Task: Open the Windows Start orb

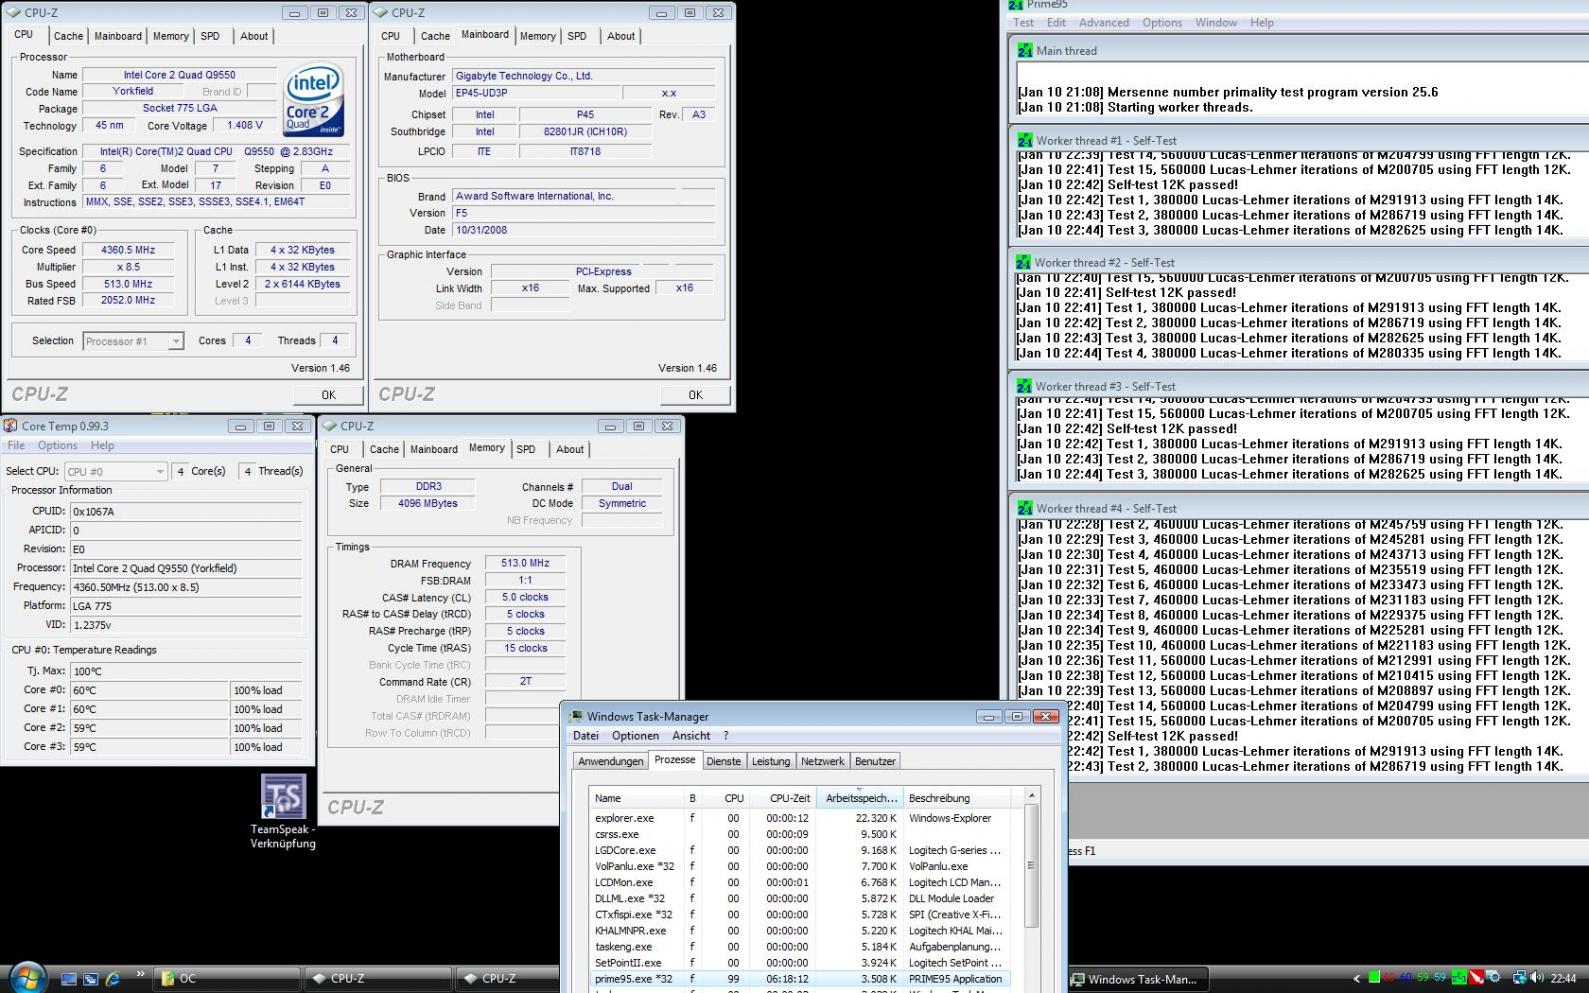Action: (27, 977)
